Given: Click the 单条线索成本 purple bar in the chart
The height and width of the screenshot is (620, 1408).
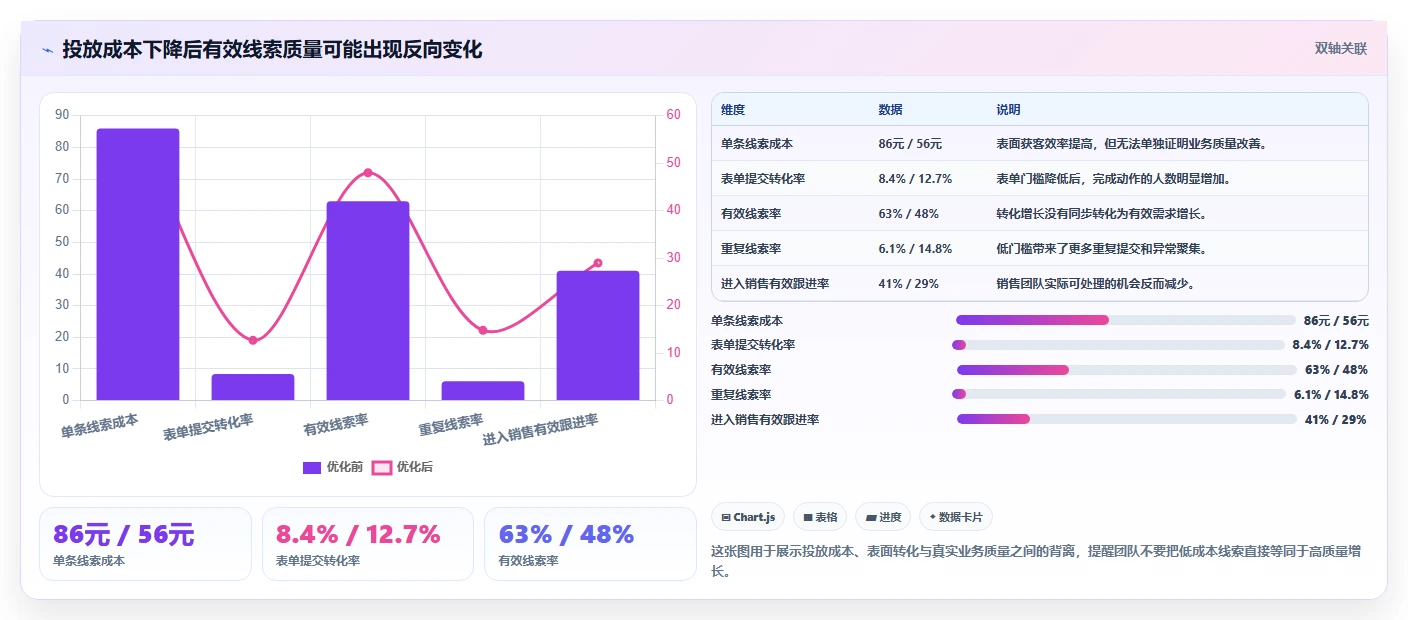Looking at the screenshot, I should point(138,264).
